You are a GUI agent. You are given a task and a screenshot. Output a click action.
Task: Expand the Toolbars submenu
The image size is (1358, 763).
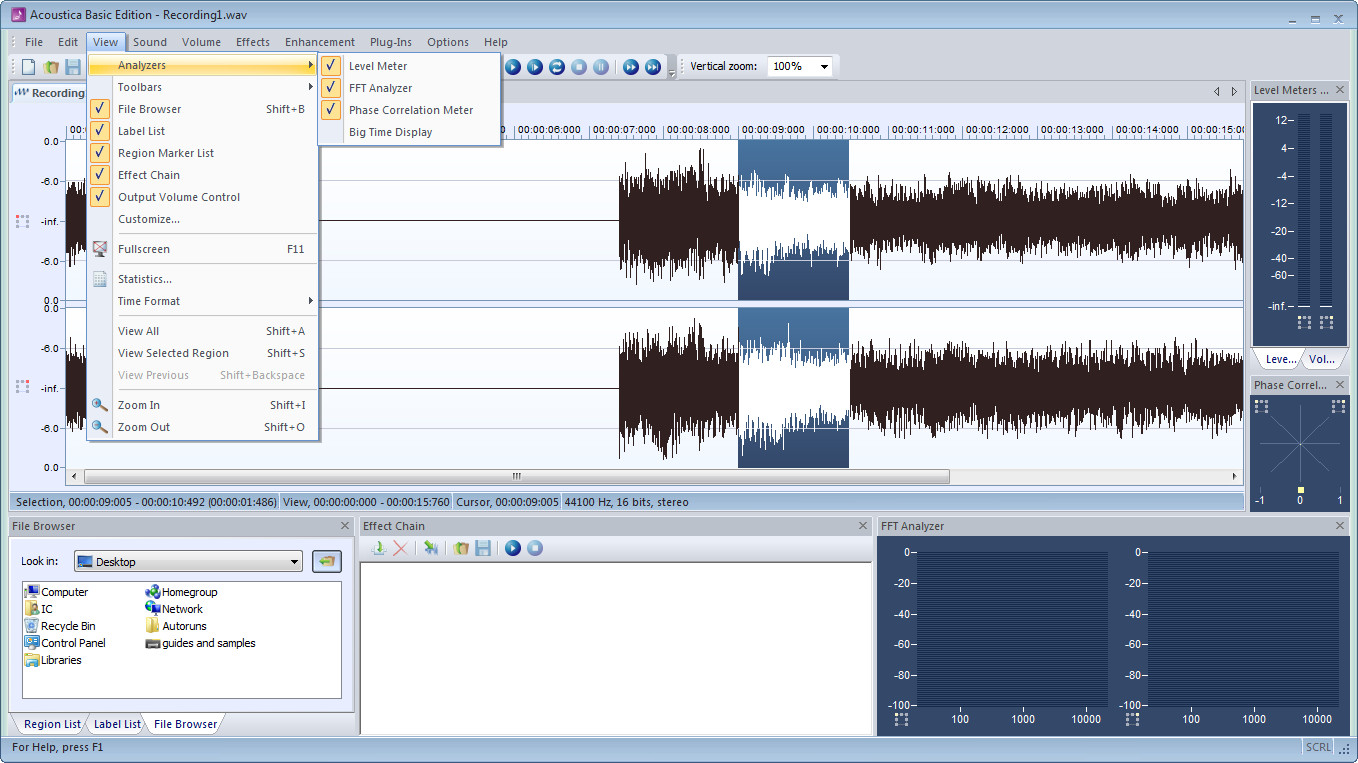point(203,87)
